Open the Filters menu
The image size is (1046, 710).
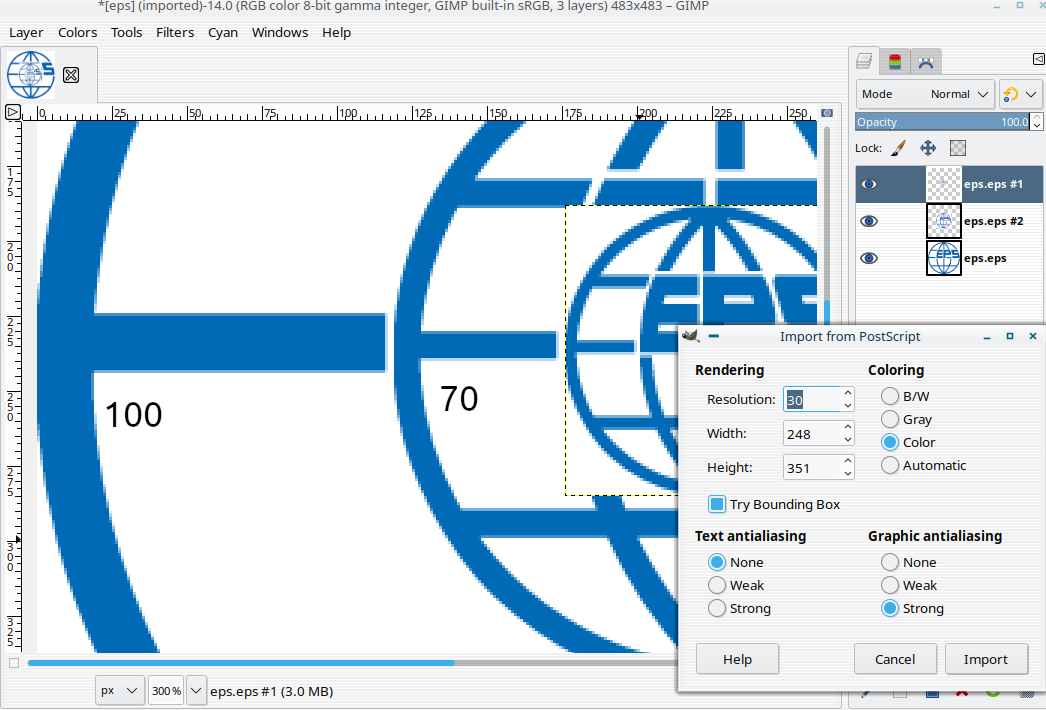click(175, 32)
